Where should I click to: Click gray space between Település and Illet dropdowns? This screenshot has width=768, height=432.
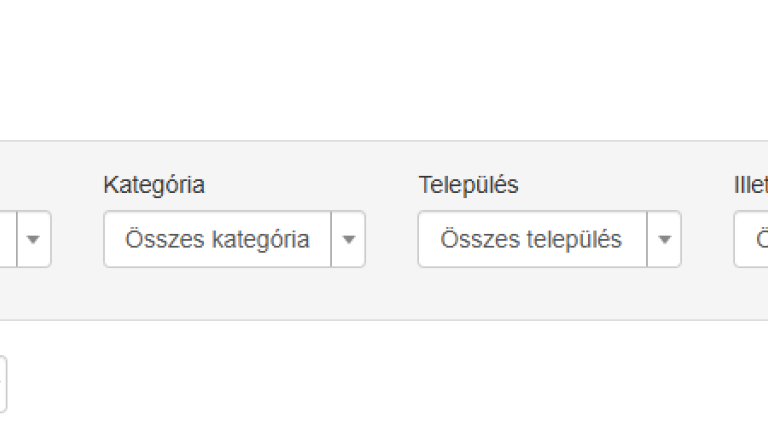tap(707, 239)
